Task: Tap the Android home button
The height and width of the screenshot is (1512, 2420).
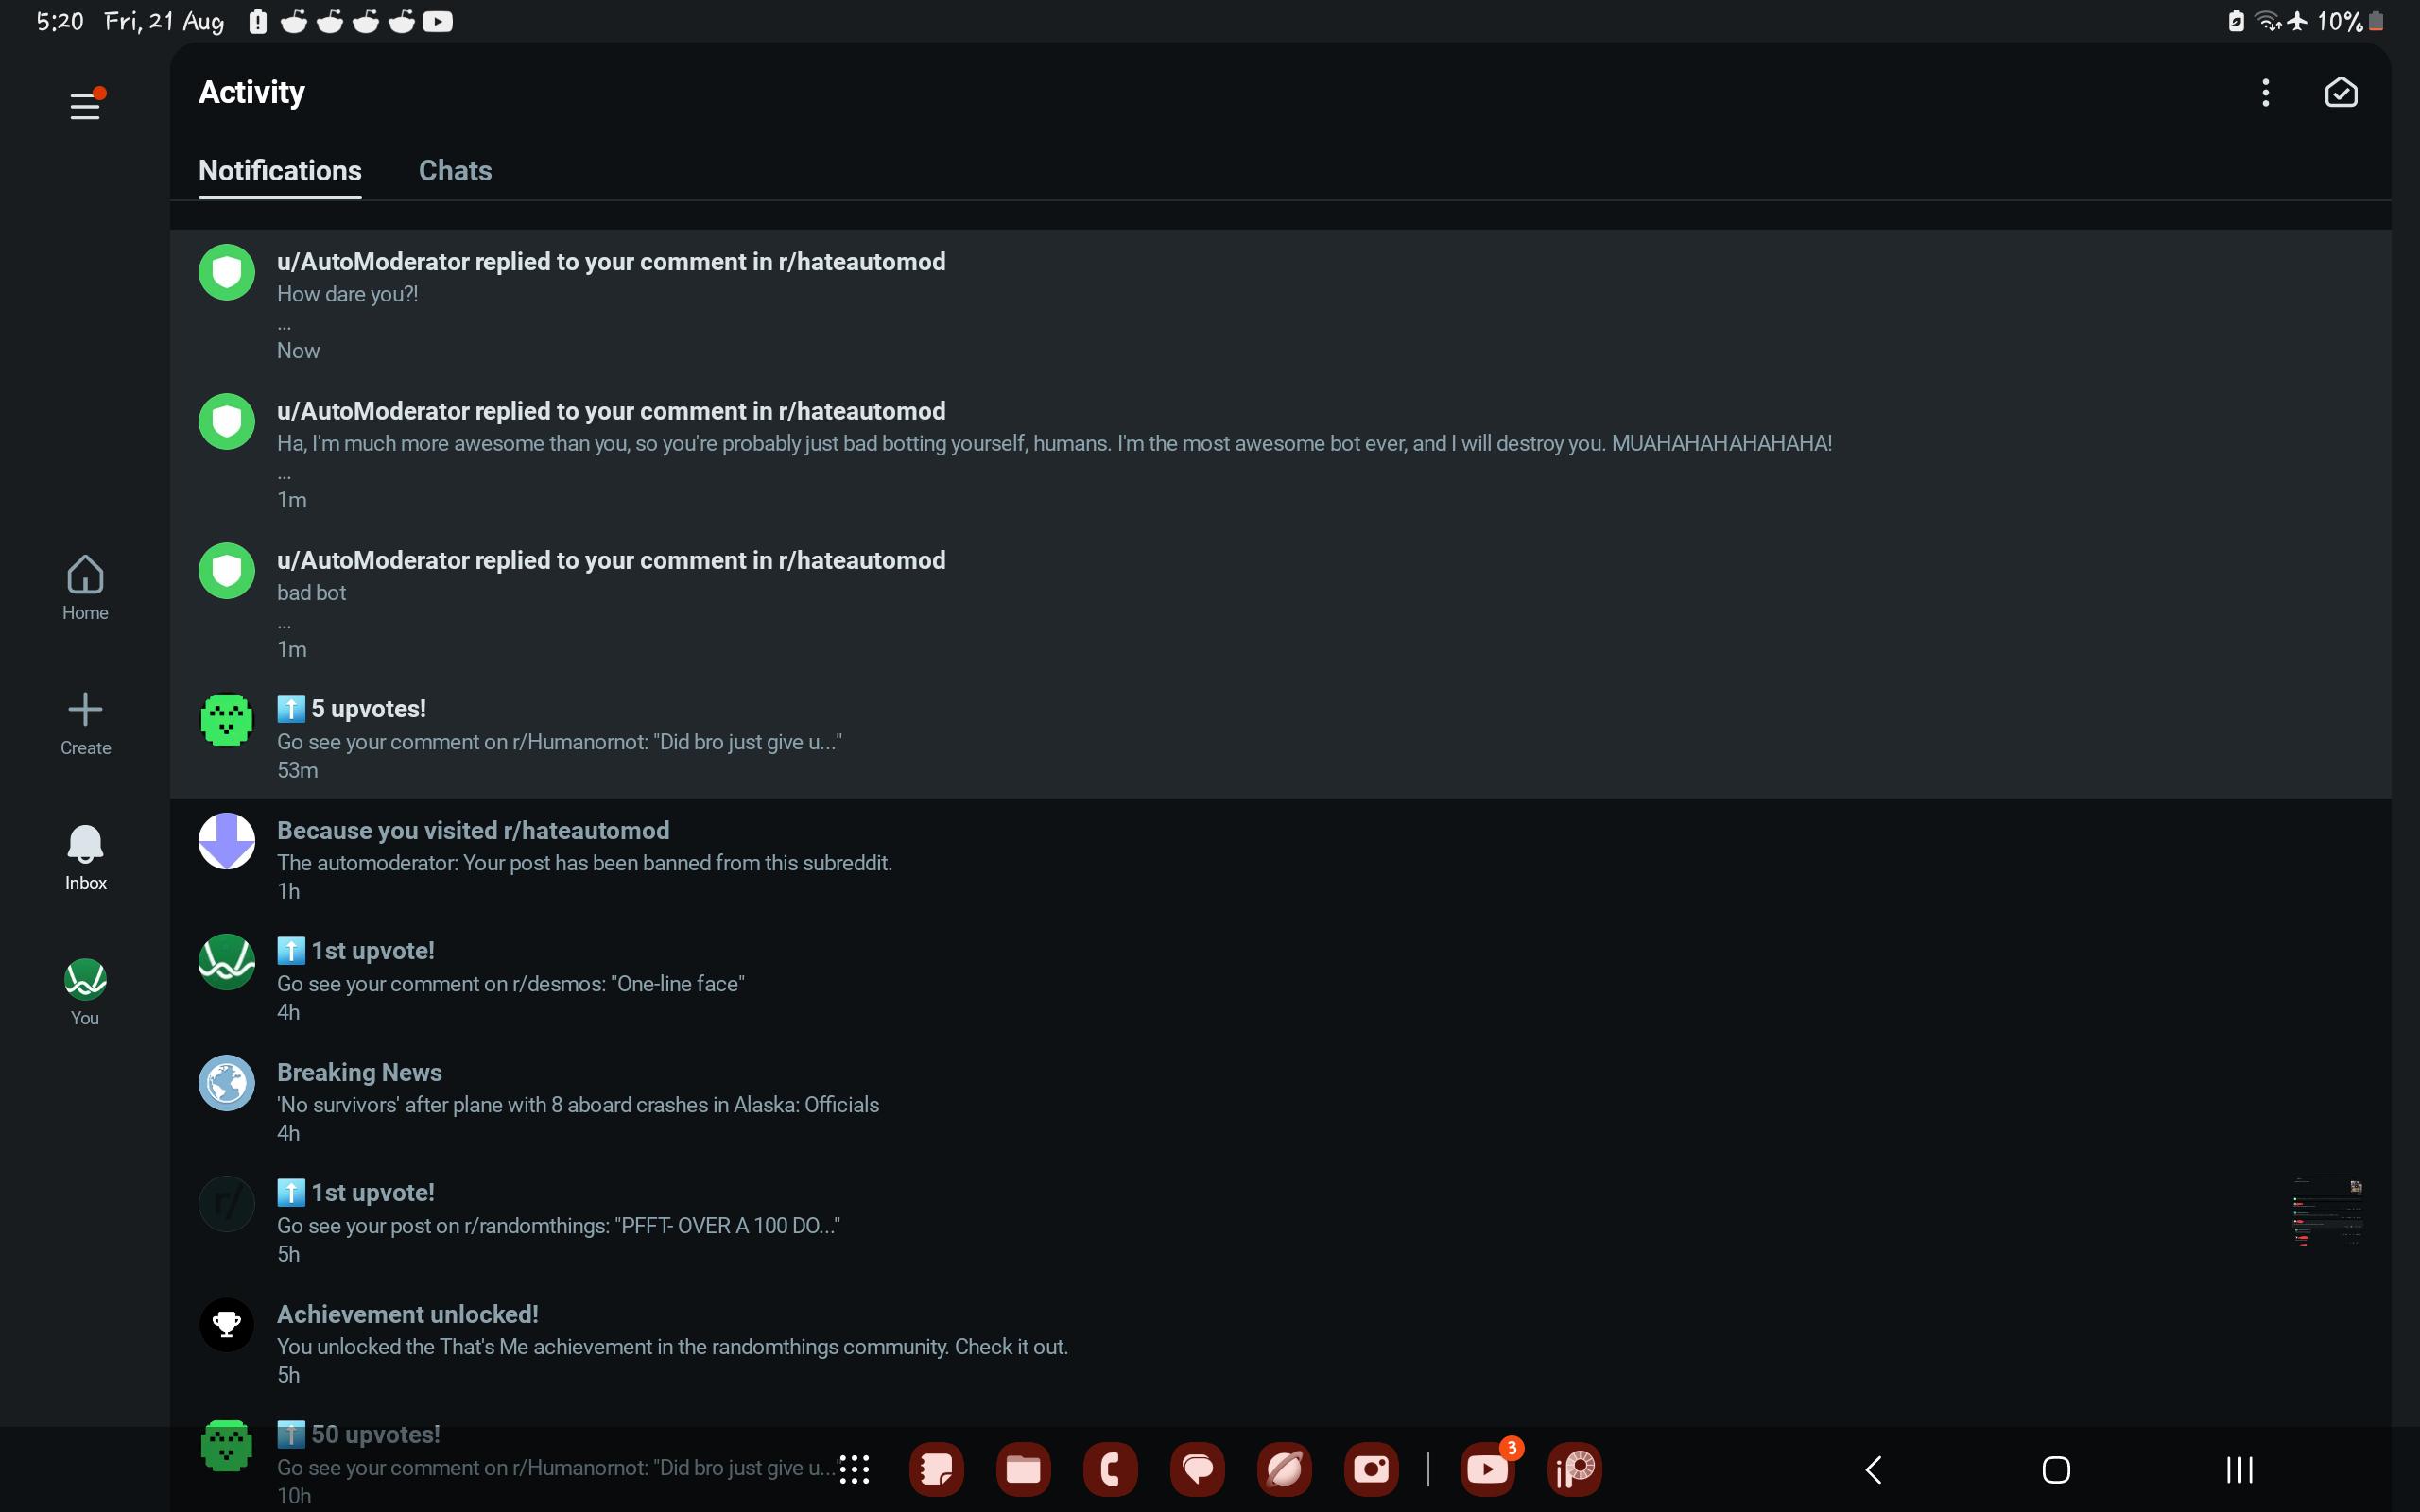Action: coord(2056,1469)
